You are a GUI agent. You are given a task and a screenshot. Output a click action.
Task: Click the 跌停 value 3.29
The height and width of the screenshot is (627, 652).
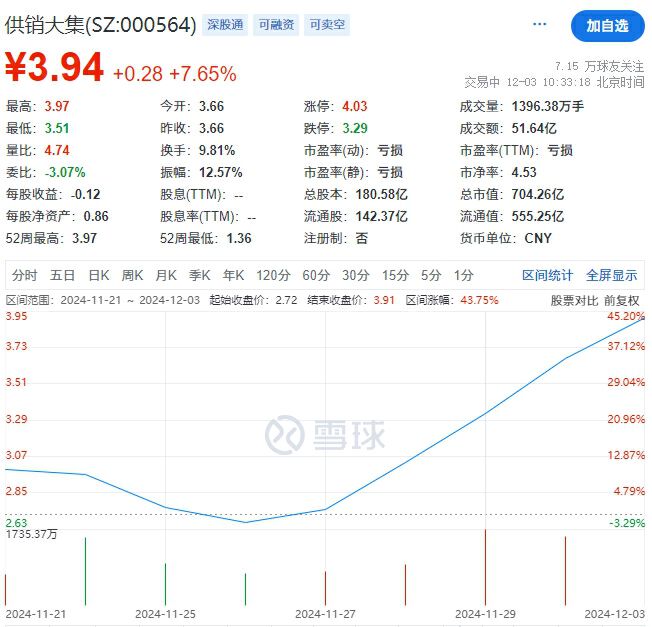tap(355, 128)
